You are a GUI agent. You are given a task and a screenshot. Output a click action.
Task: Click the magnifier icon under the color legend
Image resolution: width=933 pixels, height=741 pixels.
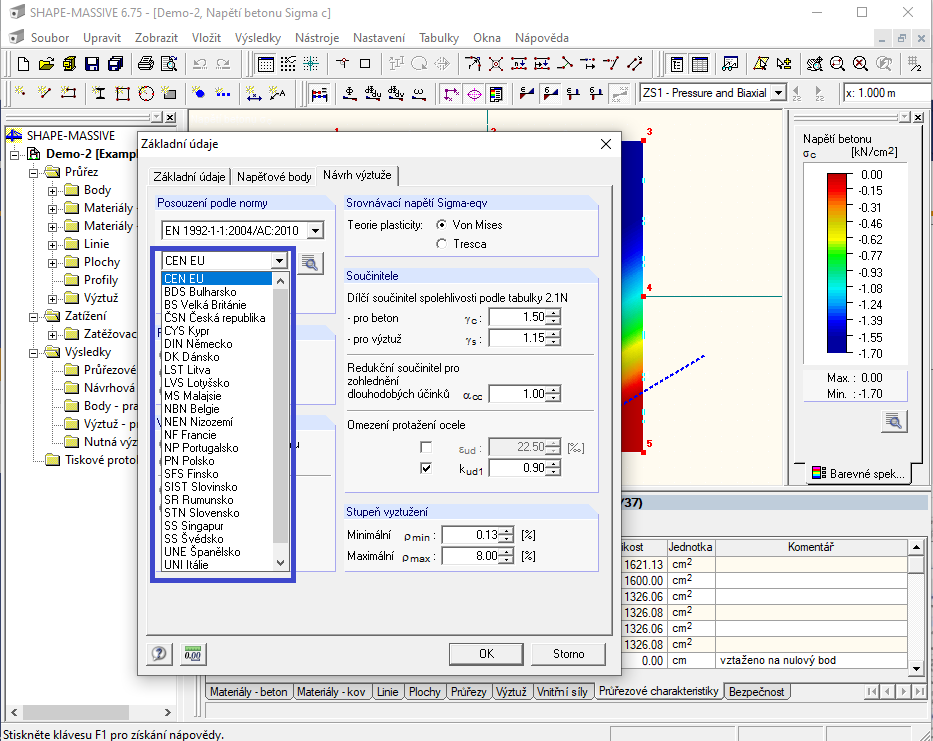[893, 421]
